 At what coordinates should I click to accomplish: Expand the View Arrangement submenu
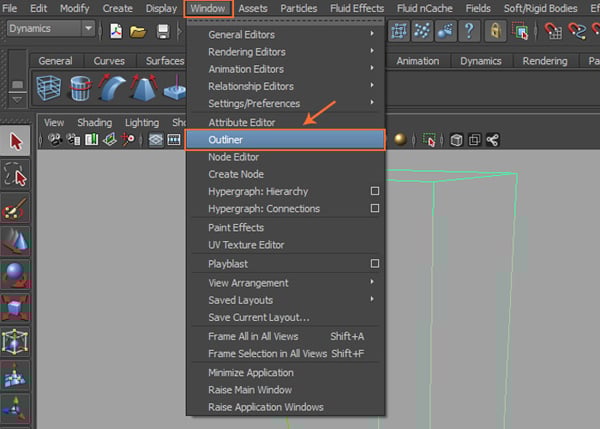(285, 283)
